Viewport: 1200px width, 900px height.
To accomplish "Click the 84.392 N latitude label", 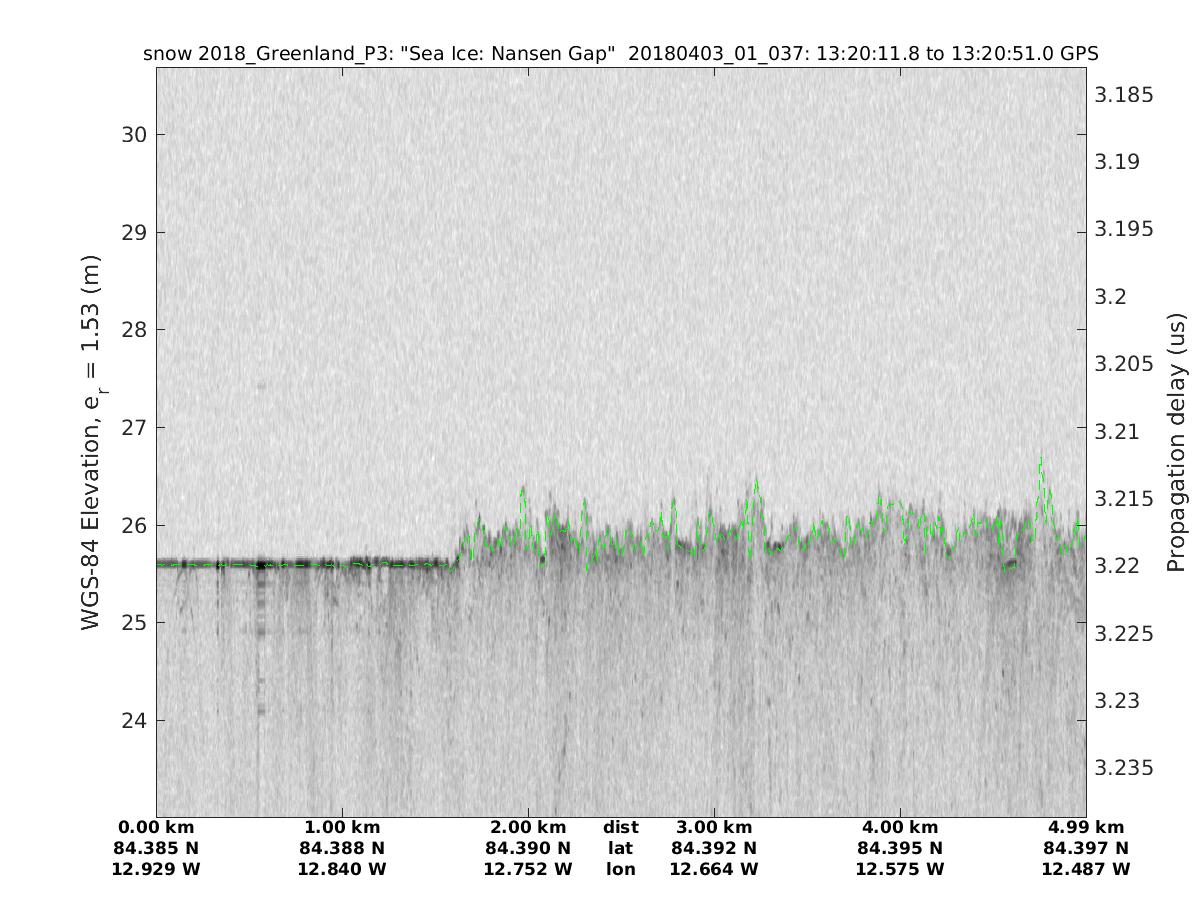I will point(713,848).
